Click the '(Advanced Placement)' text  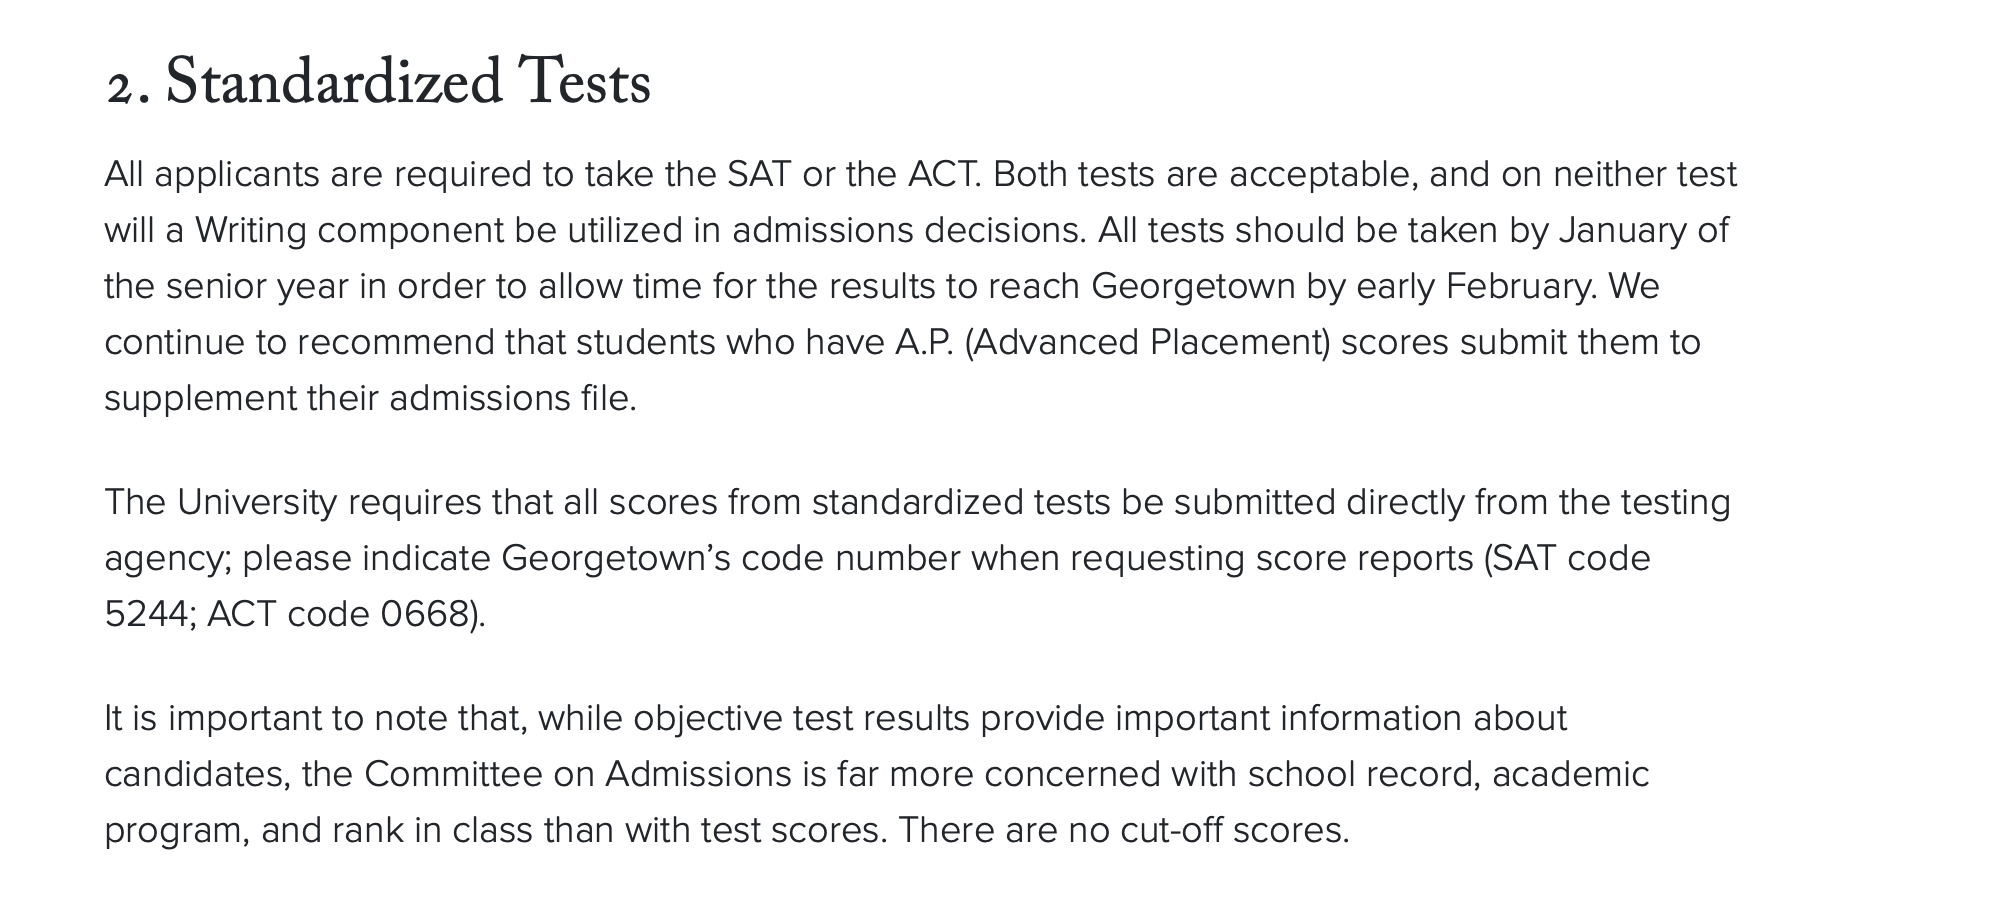pos(1147,343)
